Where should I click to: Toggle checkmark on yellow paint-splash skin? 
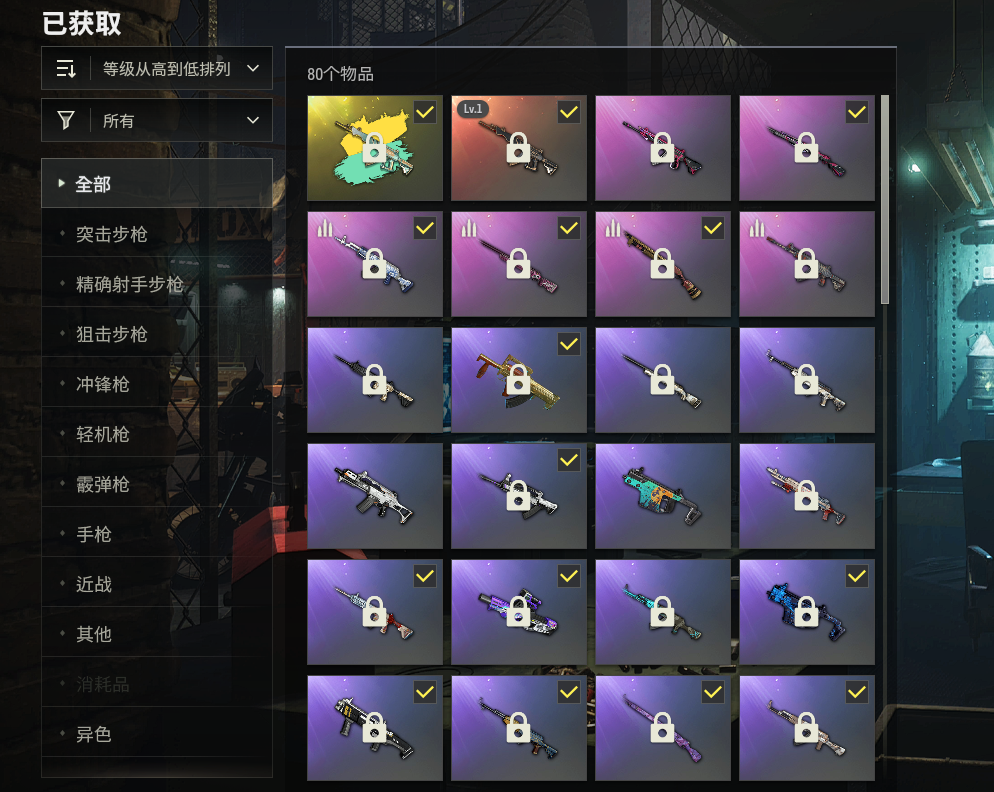pyautogui.click(x=425, y=112)
